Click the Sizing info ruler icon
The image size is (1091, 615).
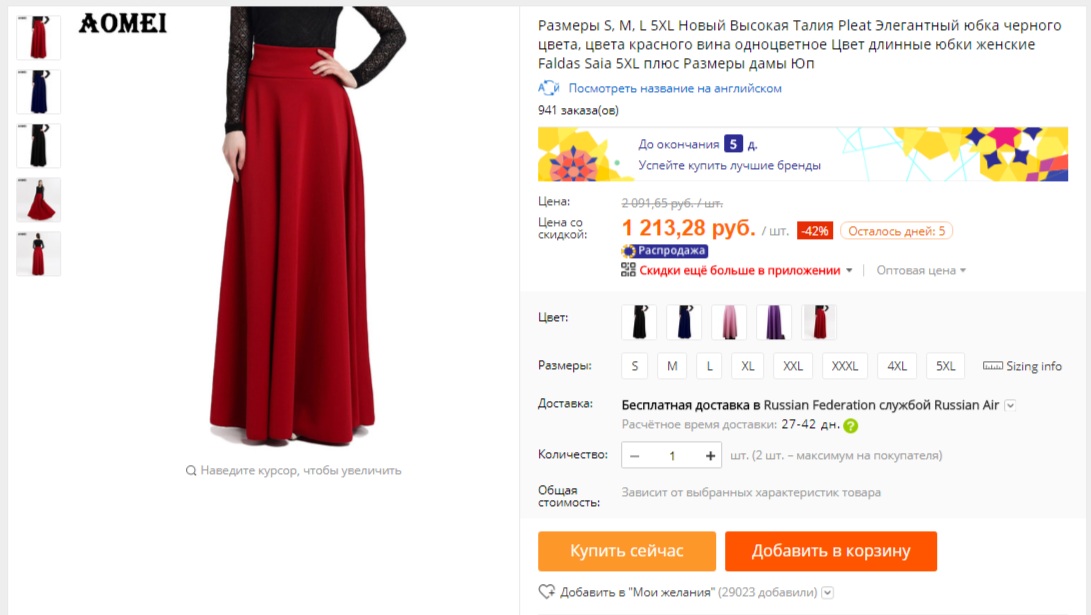992,366
